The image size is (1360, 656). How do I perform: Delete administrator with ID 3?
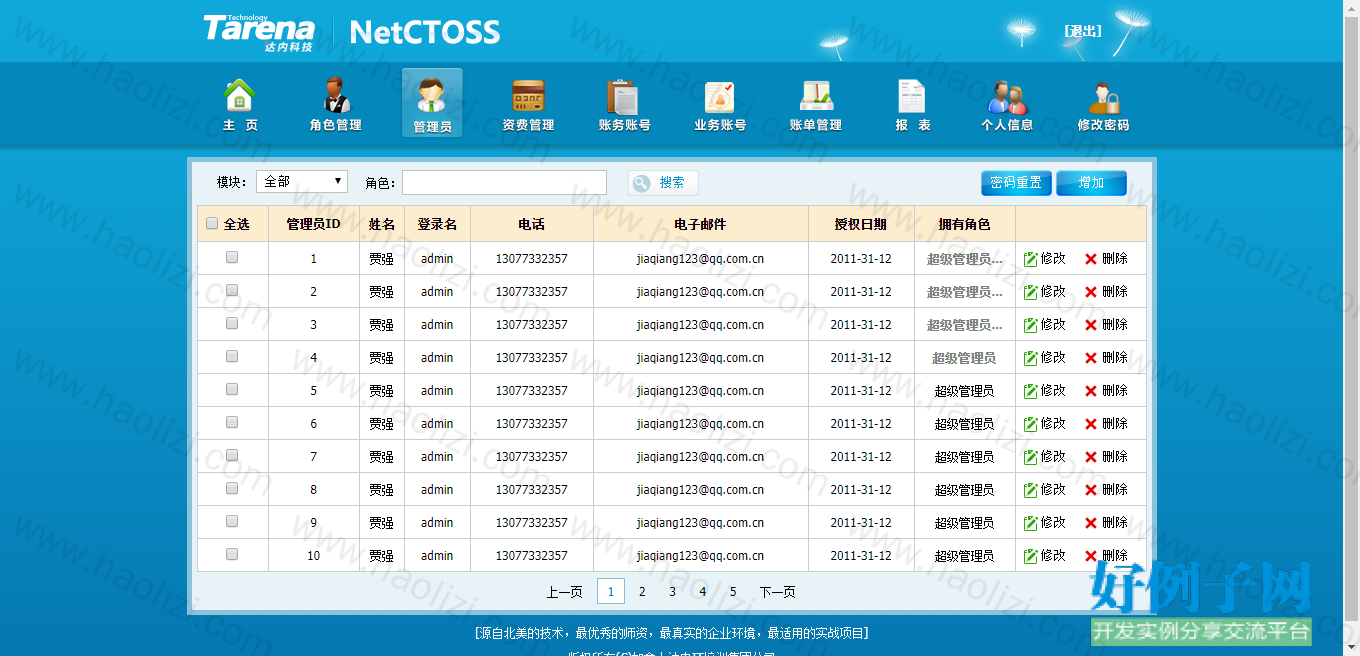(1106, 325)
